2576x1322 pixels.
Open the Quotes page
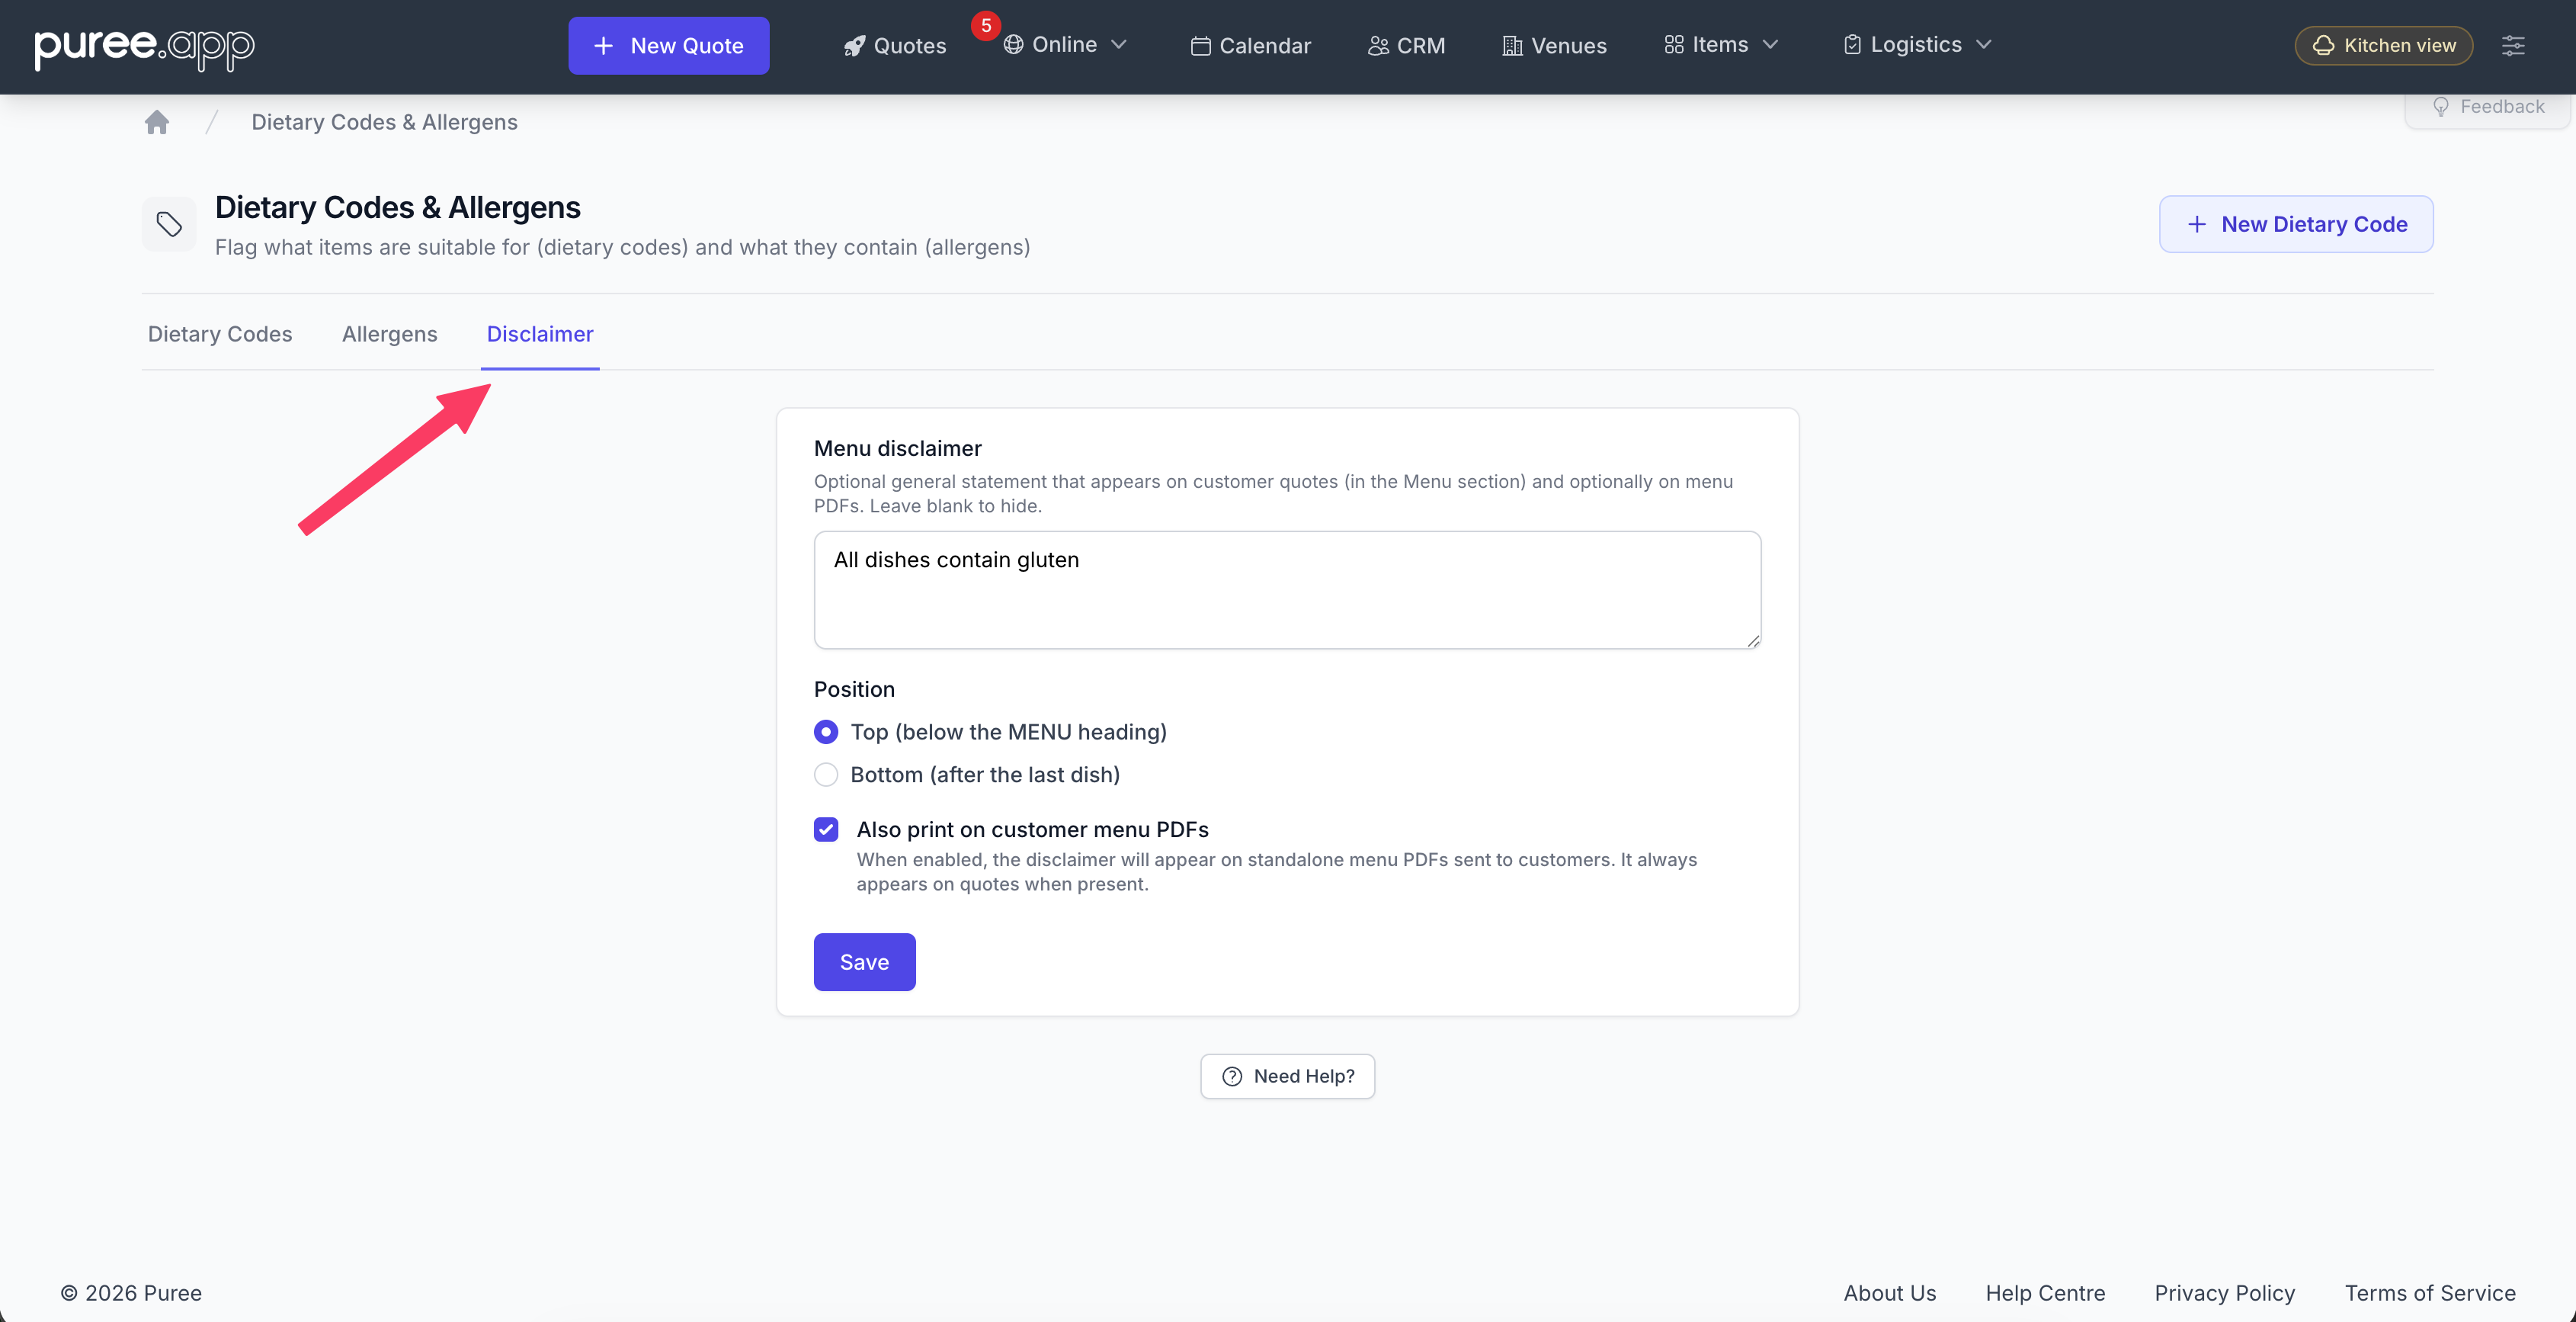point(895,46)
